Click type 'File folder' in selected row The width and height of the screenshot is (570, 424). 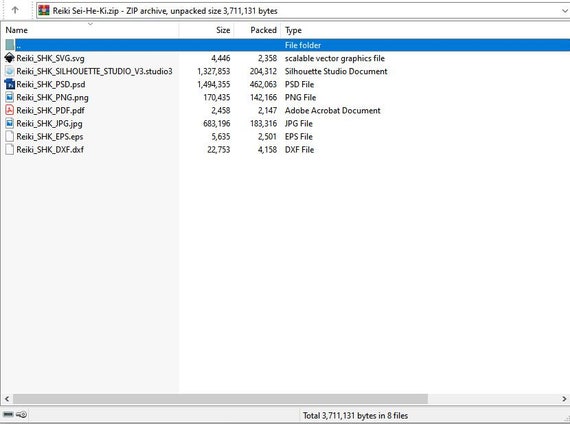coord(303,45)
